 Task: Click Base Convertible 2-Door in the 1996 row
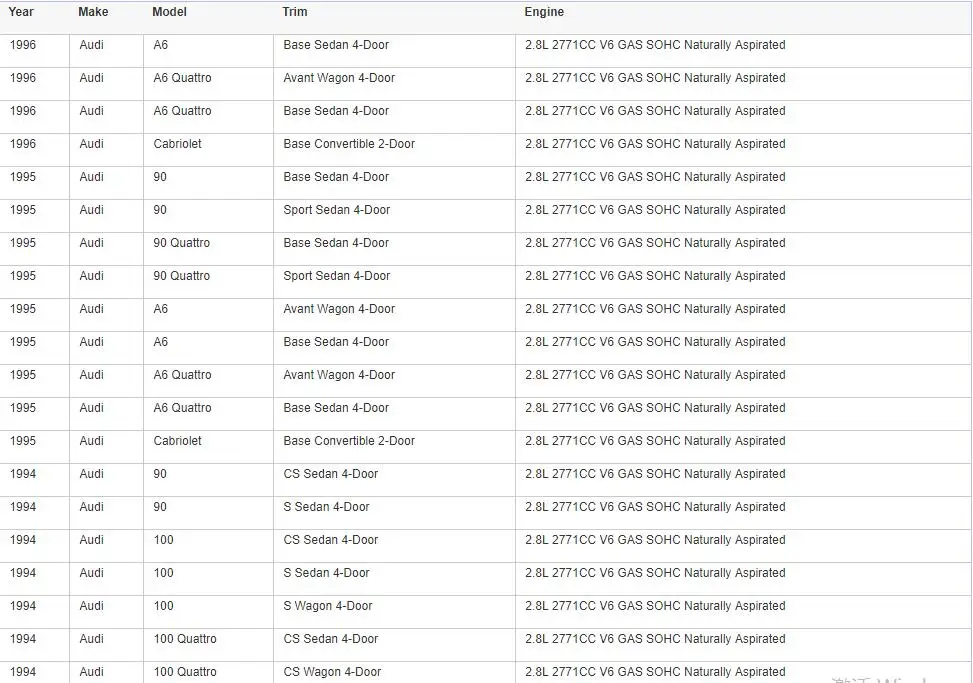349,144
